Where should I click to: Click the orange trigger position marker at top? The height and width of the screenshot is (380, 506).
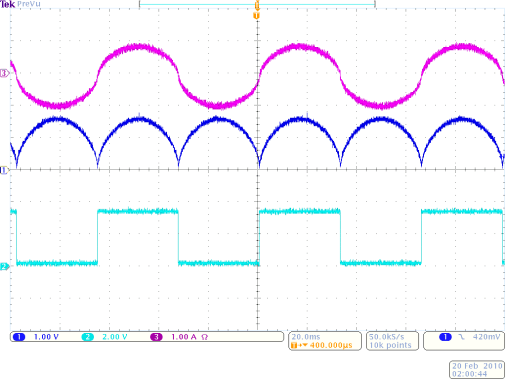click(x=256, y=16)
